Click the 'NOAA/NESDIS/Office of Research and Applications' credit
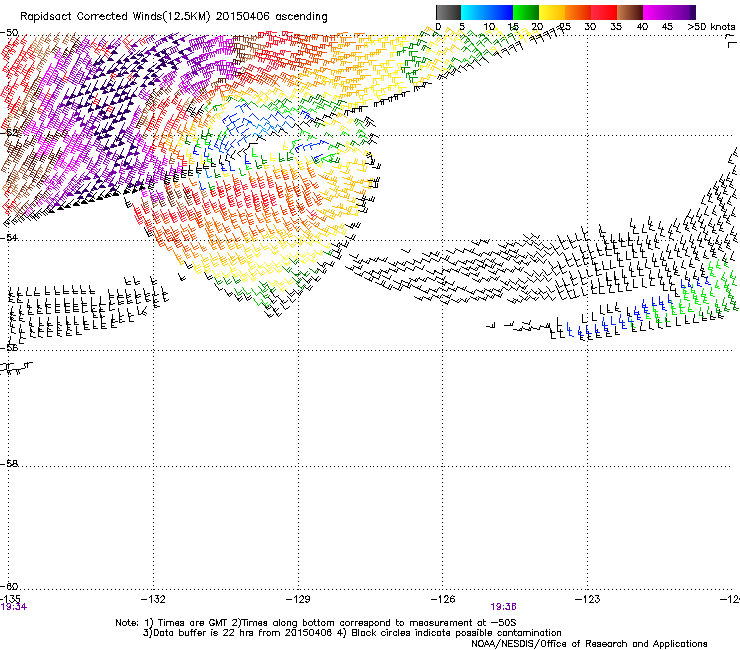This screenshot has height=650, width=740. pyautogui.click(x=589, y=644)
